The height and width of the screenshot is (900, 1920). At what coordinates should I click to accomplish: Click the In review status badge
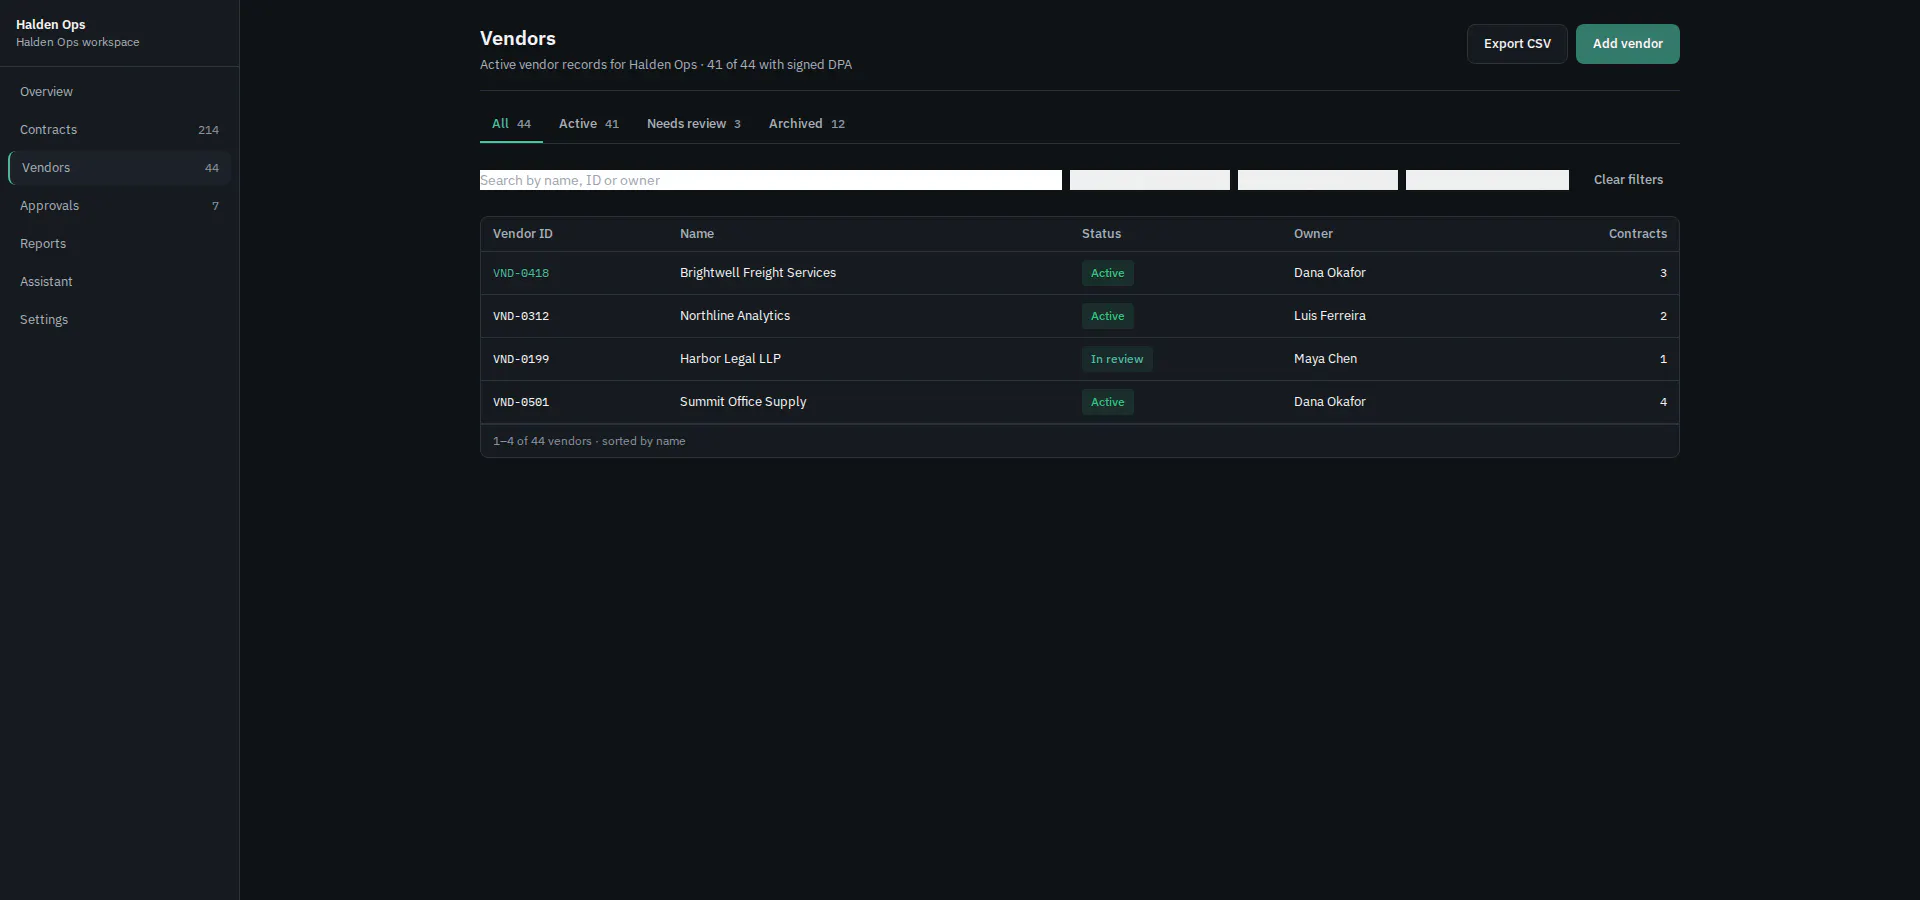pos(1117,359)
